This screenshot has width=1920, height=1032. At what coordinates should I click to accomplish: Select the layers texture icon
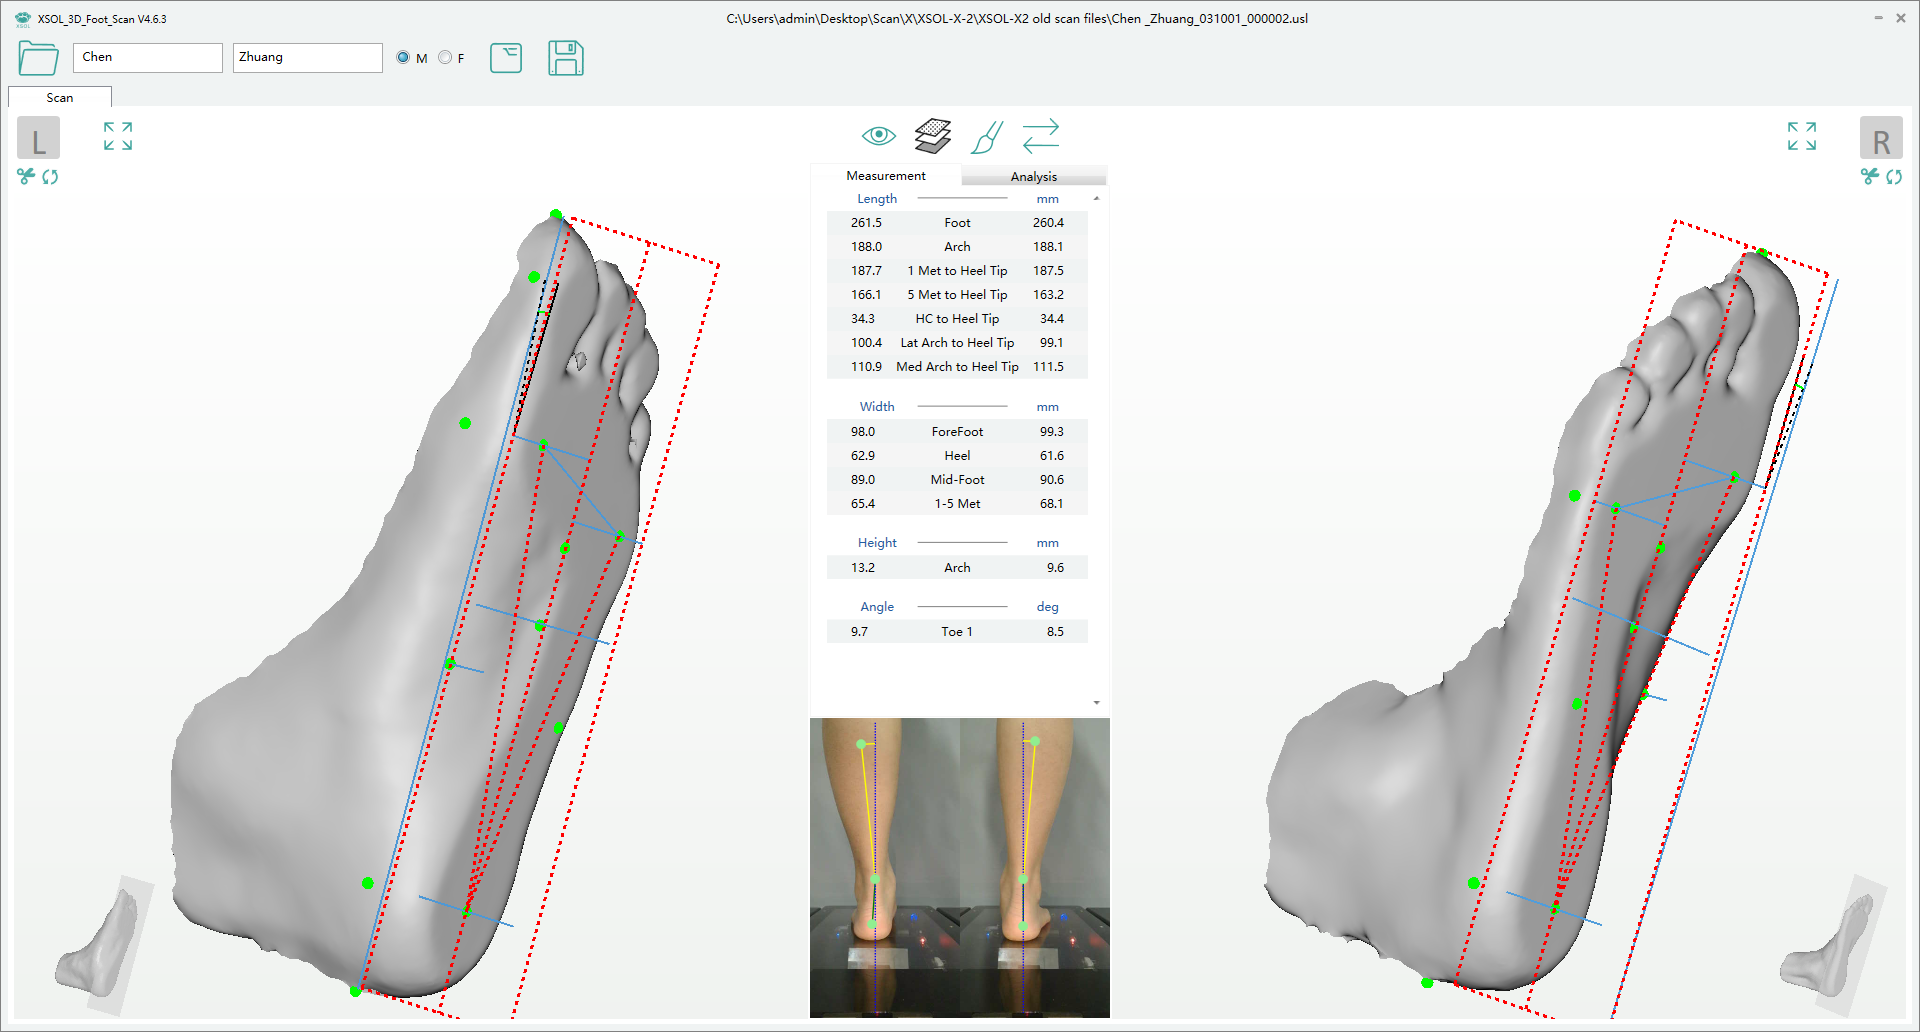click(x=932, y=136)
